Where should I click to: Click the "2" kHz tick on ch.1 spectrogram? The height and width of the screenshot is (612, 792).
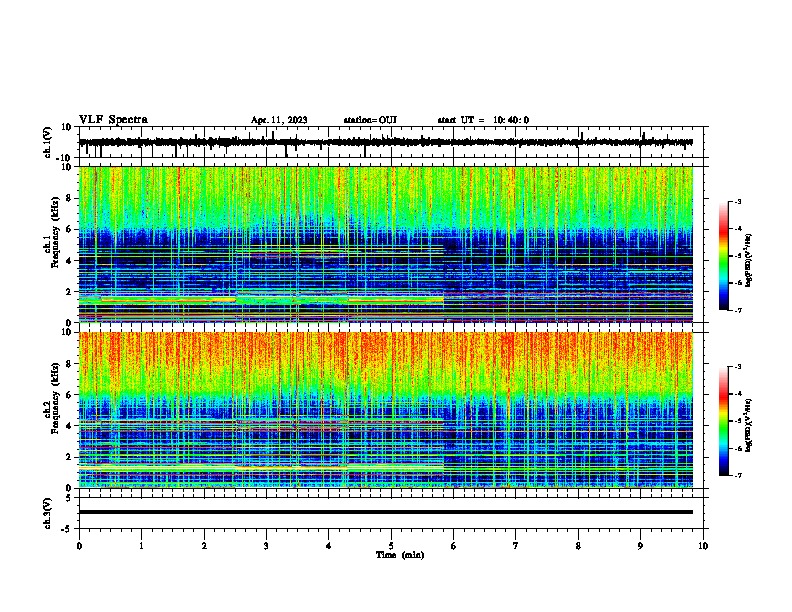[70, 292]
